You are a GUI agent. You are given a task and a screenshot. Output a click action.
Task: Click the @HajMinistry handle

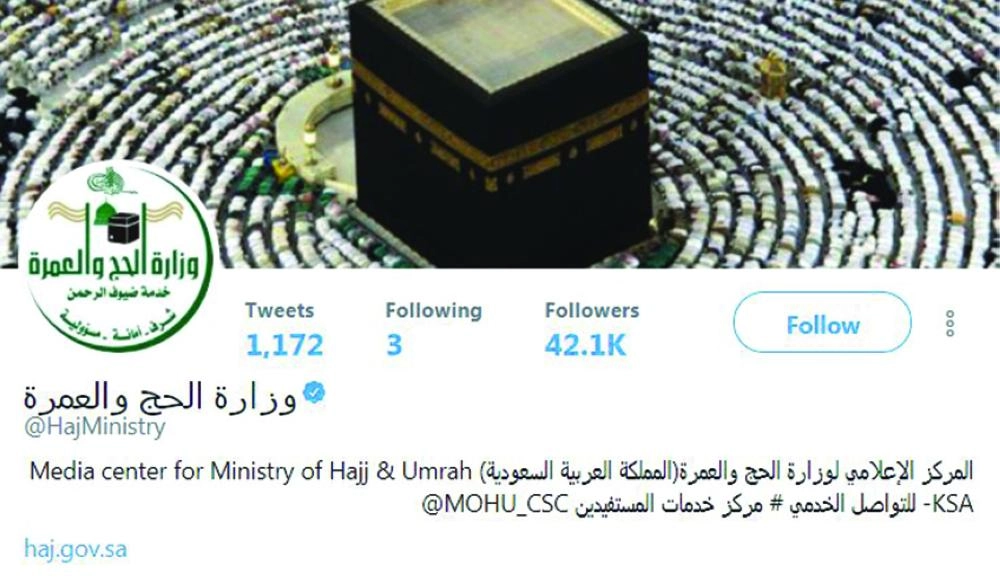pos(95,427)
